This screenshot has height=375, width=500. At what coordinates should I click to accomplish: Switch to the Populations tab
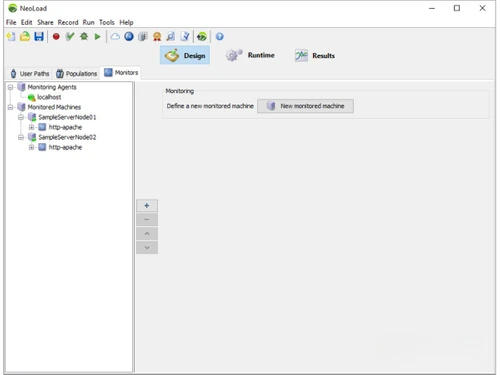77,73
